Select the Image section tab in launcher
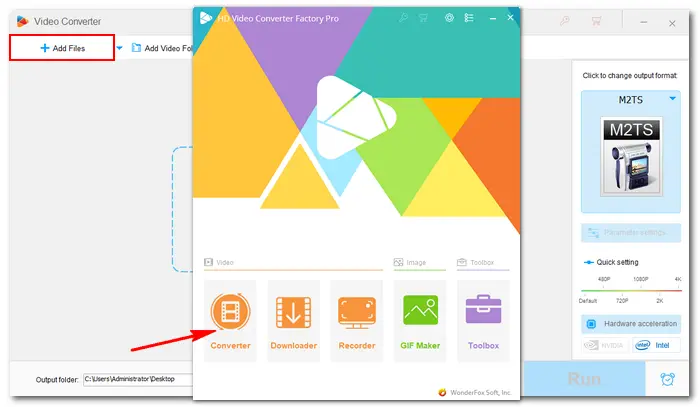The width and height of the screenshot is (700, 407). (x=410, y=262)
